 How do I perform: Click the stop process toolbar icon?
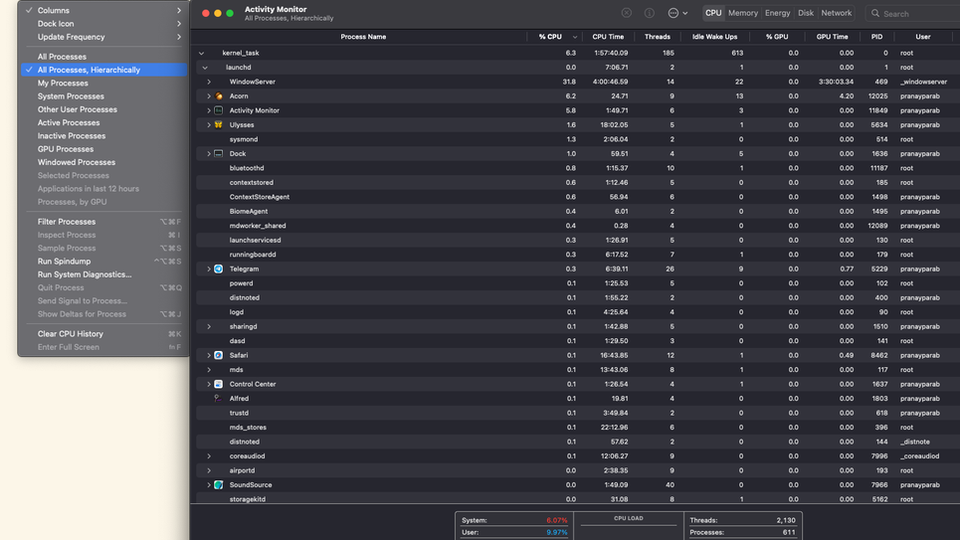point(626,13)
